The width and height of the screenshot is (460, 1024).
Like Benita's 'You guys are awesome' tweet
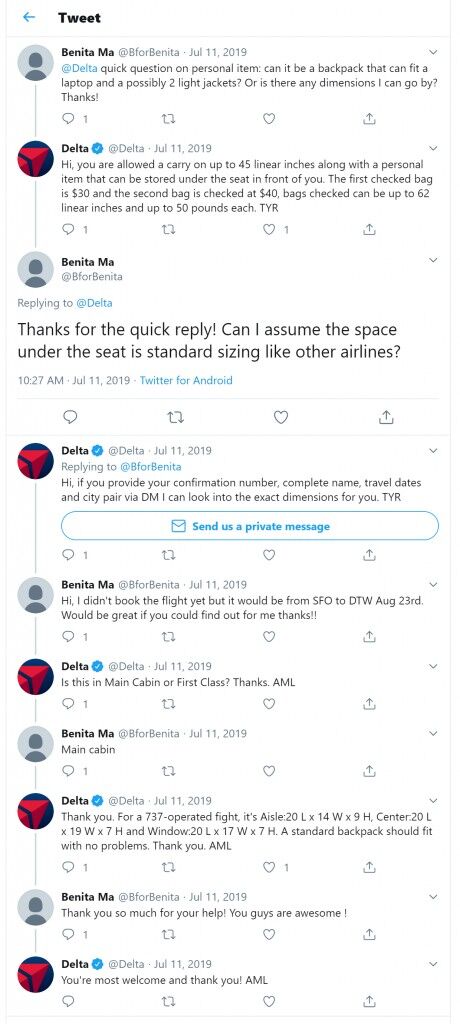(x=269, y=935)
